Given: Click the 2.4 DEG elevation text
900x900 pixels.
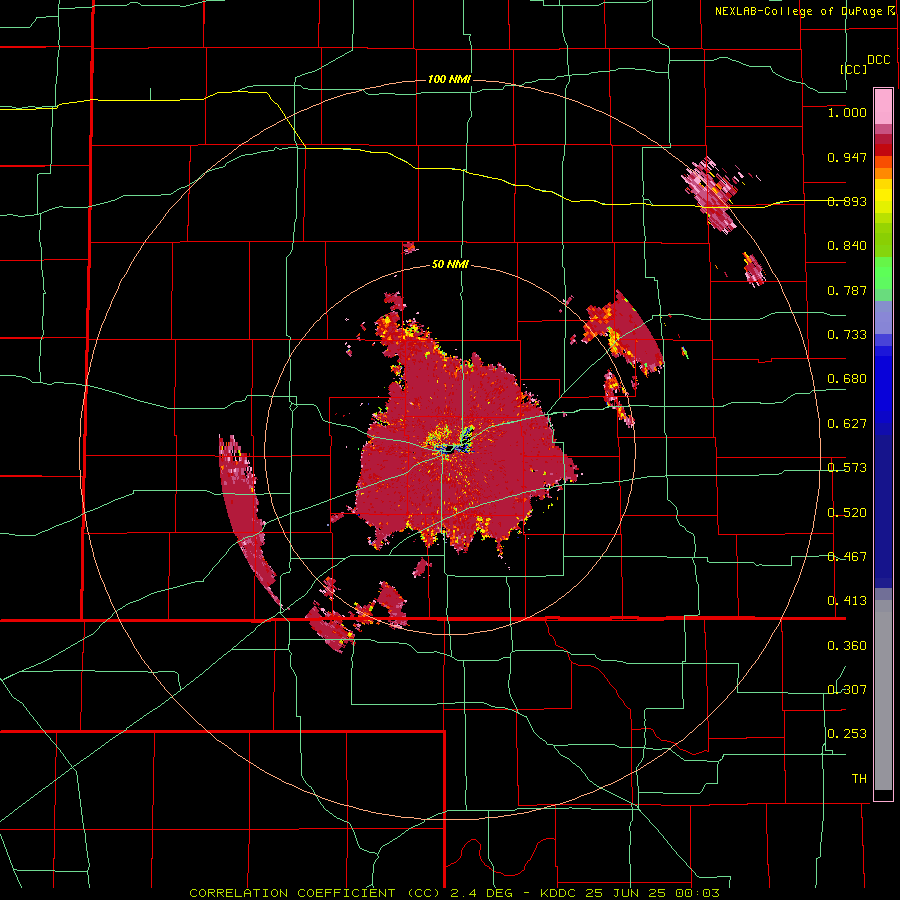Looking at the screenshot, I should click(x=480, y=893).
